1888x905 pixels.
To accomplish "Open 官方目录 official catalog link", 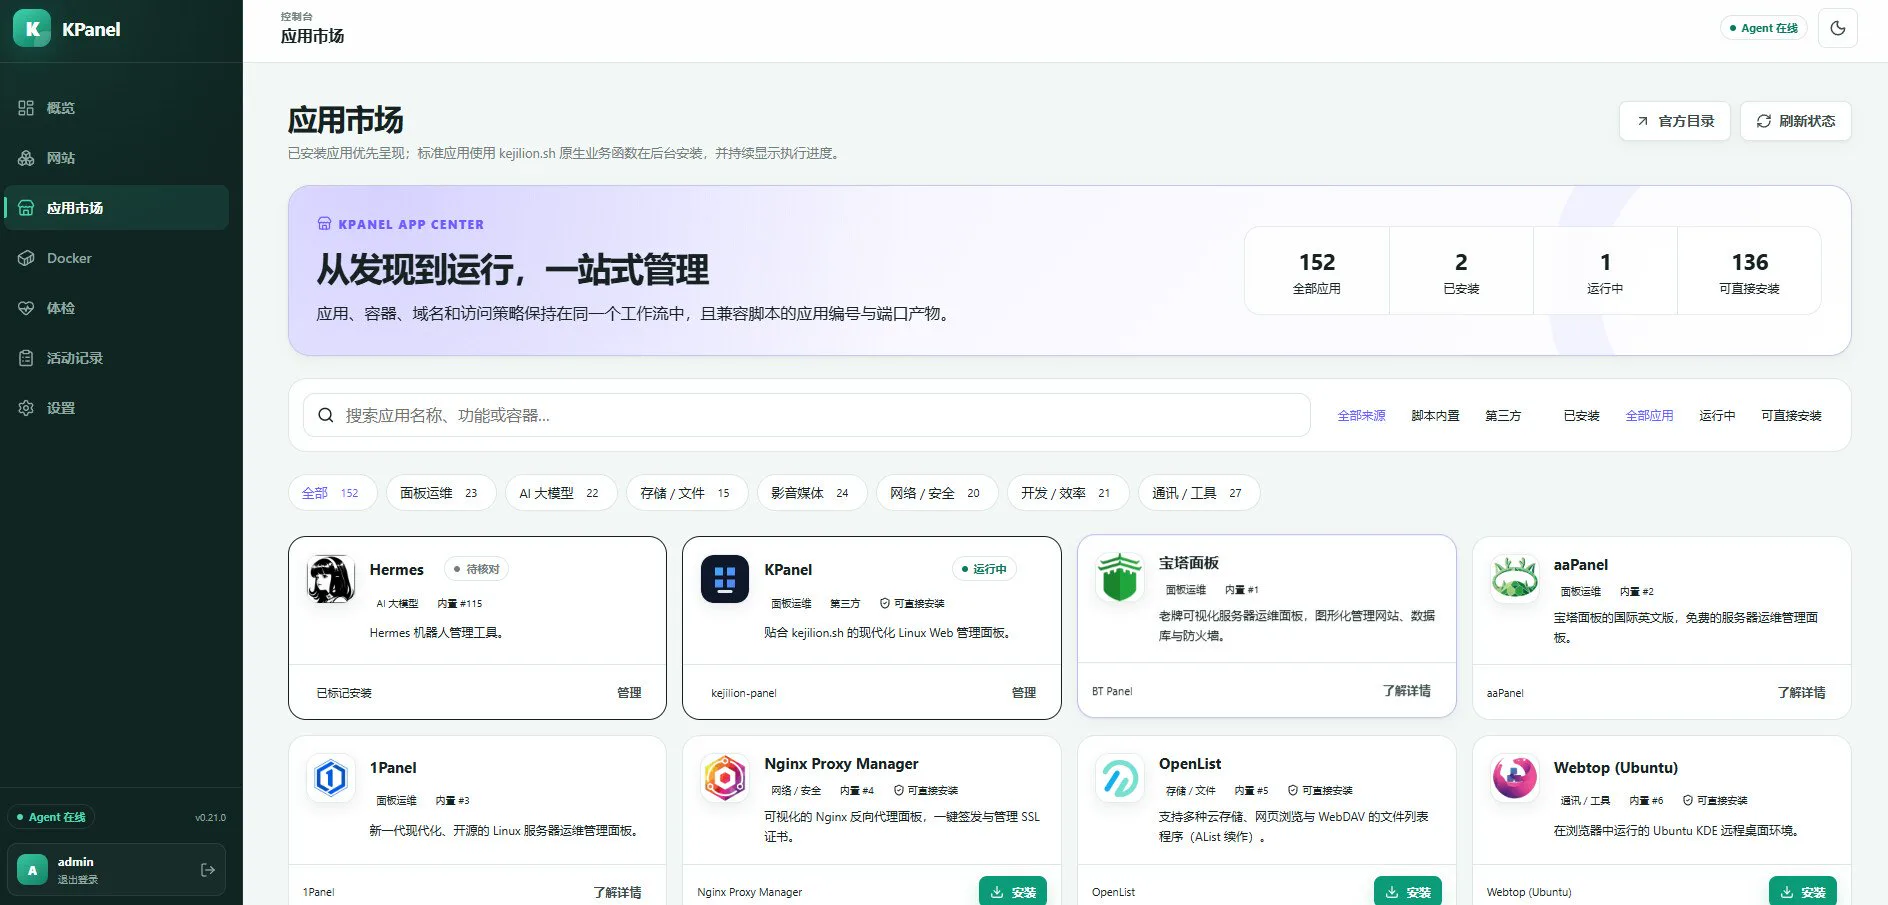I will (1675, 121).
